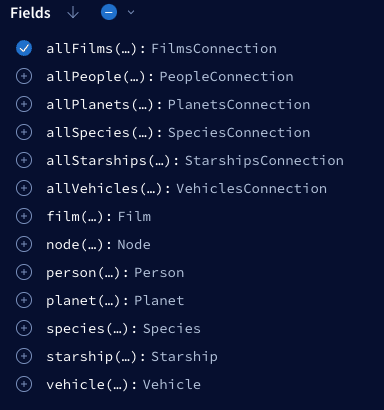384x410 pixels.
Task: Add the allPlanets field with its plus icon
Action: point(24,104)
